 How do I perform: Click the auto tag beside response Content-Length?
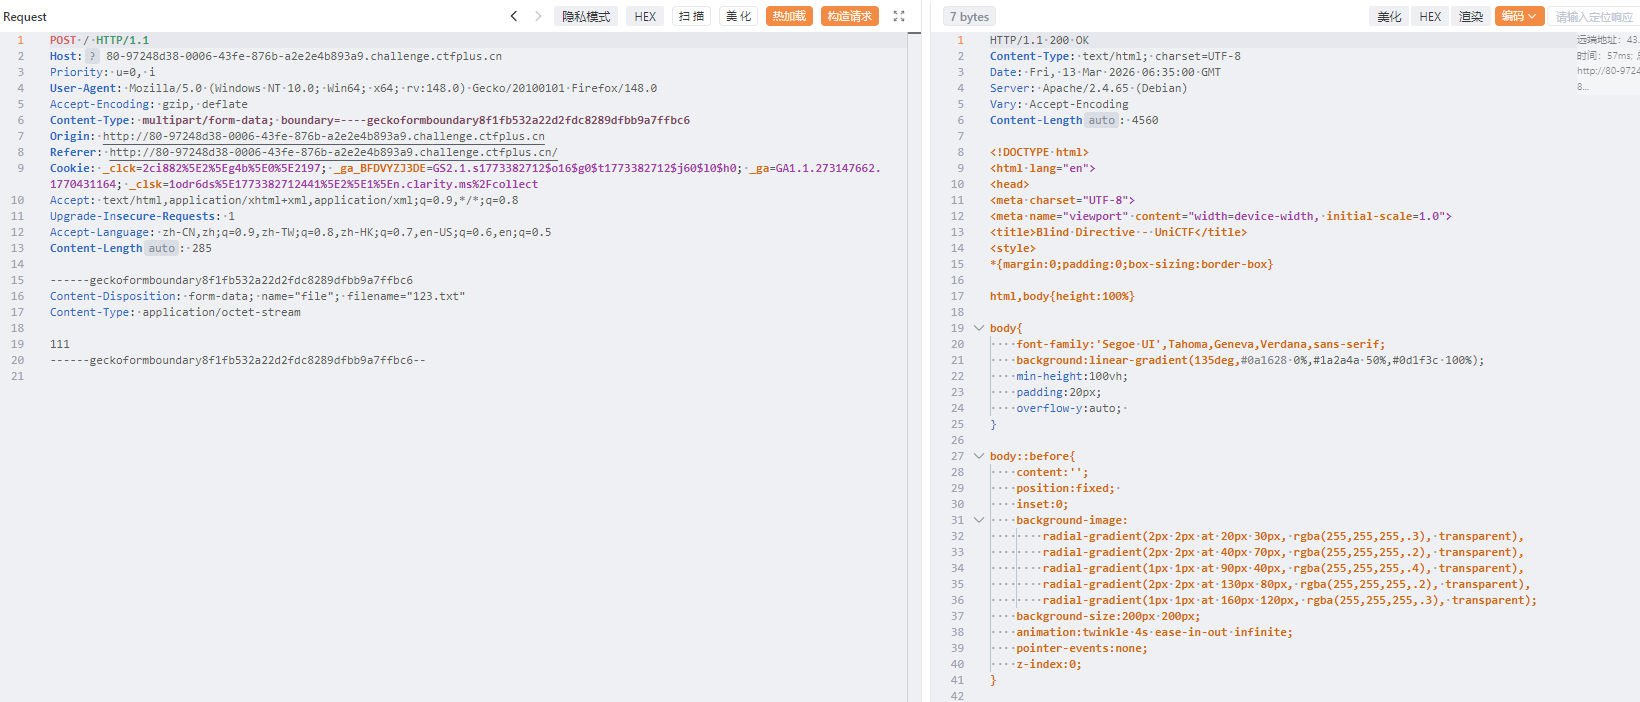click(x=1101, y=121)
